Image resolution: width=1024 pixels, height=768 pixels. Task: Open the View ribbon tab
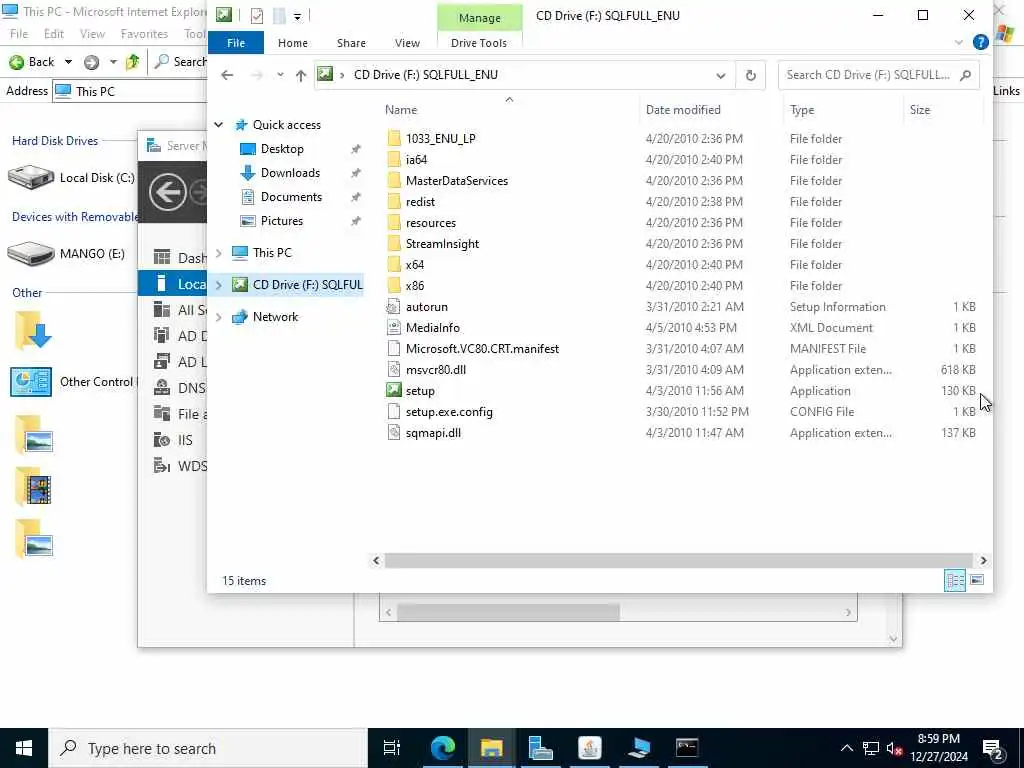click(407, 43)
